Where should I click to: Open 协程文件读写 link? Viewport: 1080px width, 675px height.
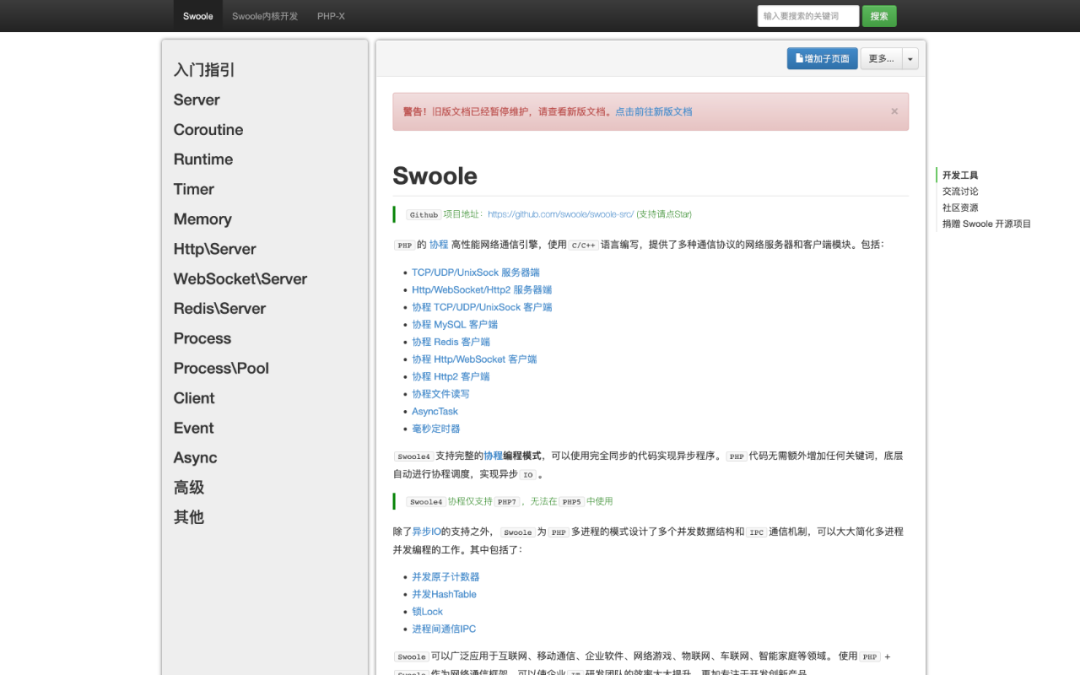coord(441,394)
